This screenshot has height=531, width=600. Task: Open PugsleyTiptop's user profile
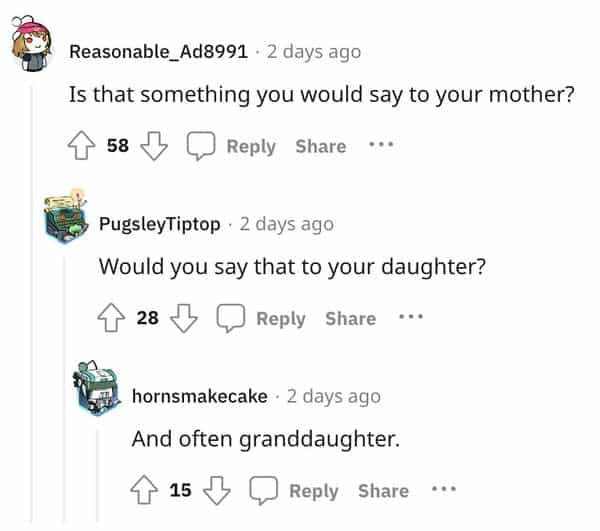[x=160, y=224]
